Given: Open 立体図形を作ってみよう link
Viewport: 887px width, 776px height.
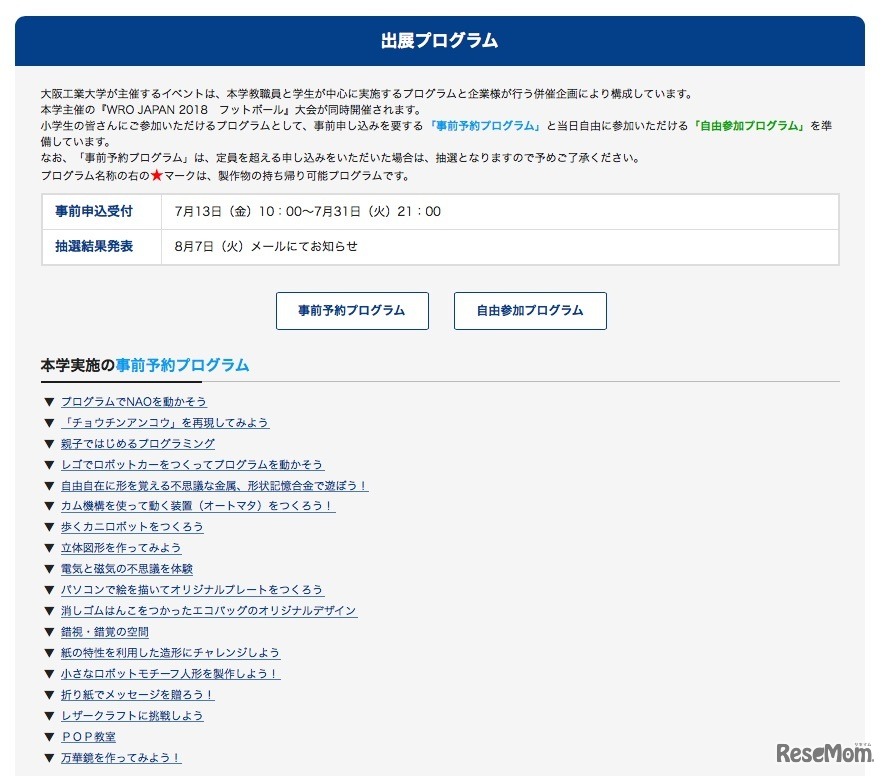Looking at the screenshot, I should point(125,548).
